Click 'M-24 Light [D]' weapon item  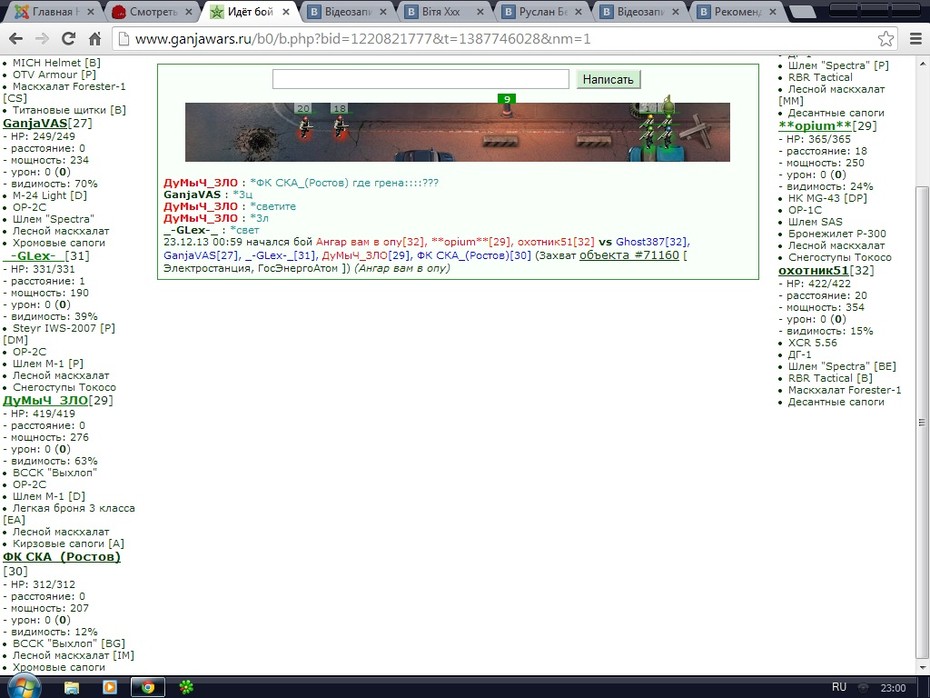point(49,196)
